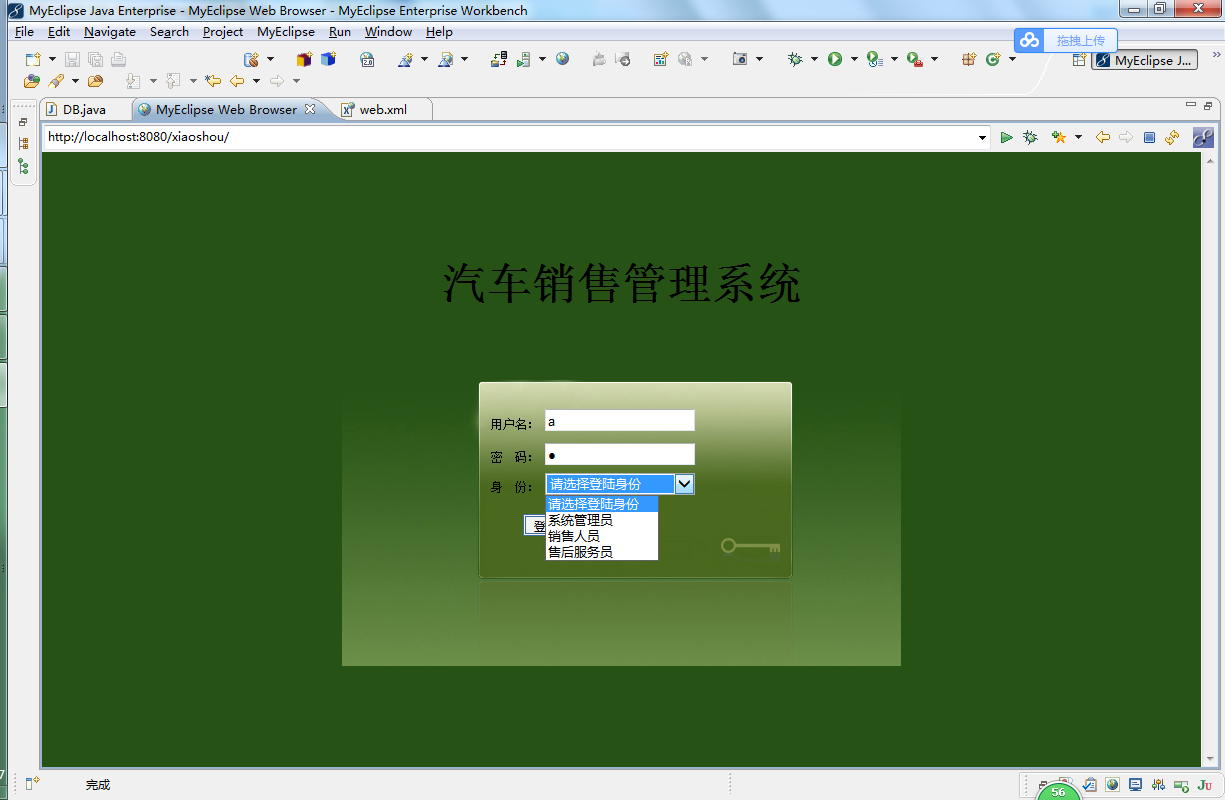The width and height of the screenshot is (1225, 800).
Task: Open dropdown next to Run icon
Action: (854, 60)
